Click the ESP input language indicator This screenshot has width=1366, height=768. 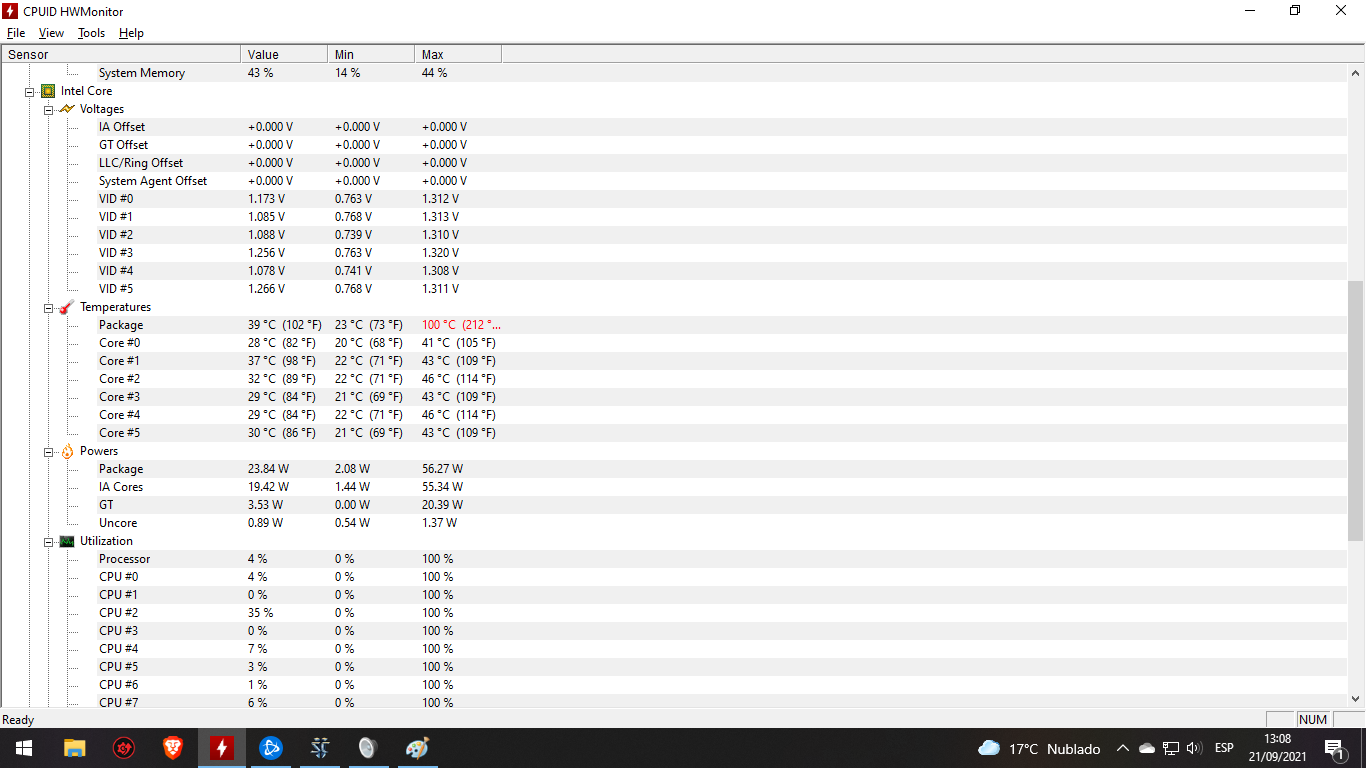[x=1224, y=748]
